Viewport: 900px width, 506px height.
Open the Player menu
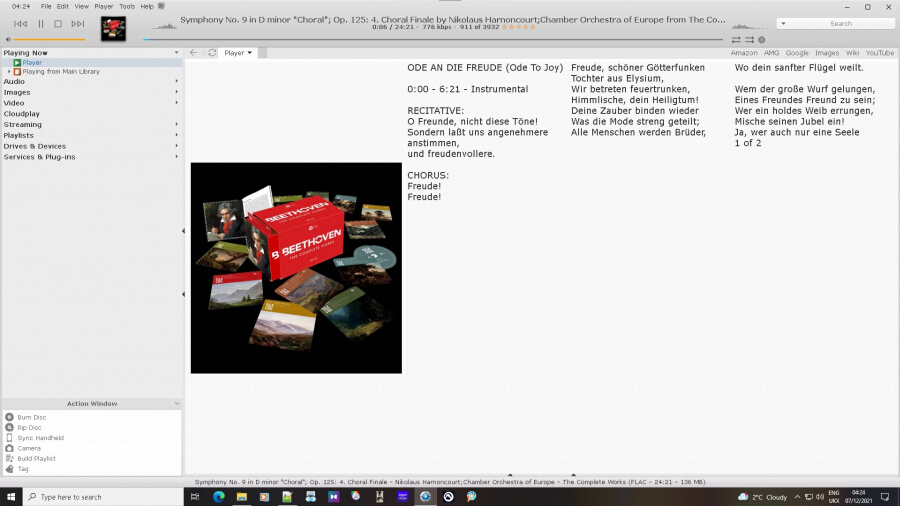(x=104, y=6)
